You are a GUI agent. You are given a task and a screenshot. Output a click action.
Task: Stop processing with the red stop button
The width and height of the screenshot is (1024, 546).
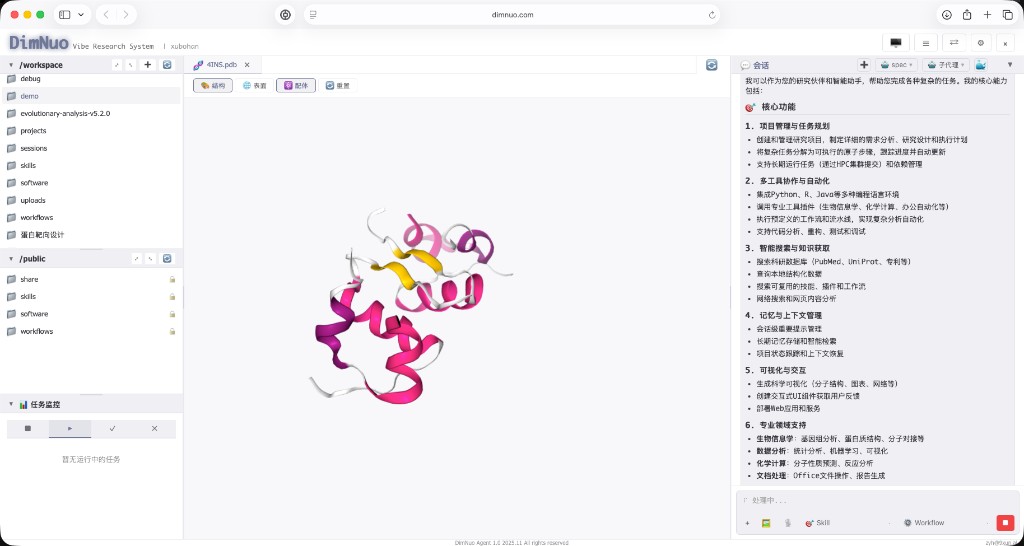1004,523
